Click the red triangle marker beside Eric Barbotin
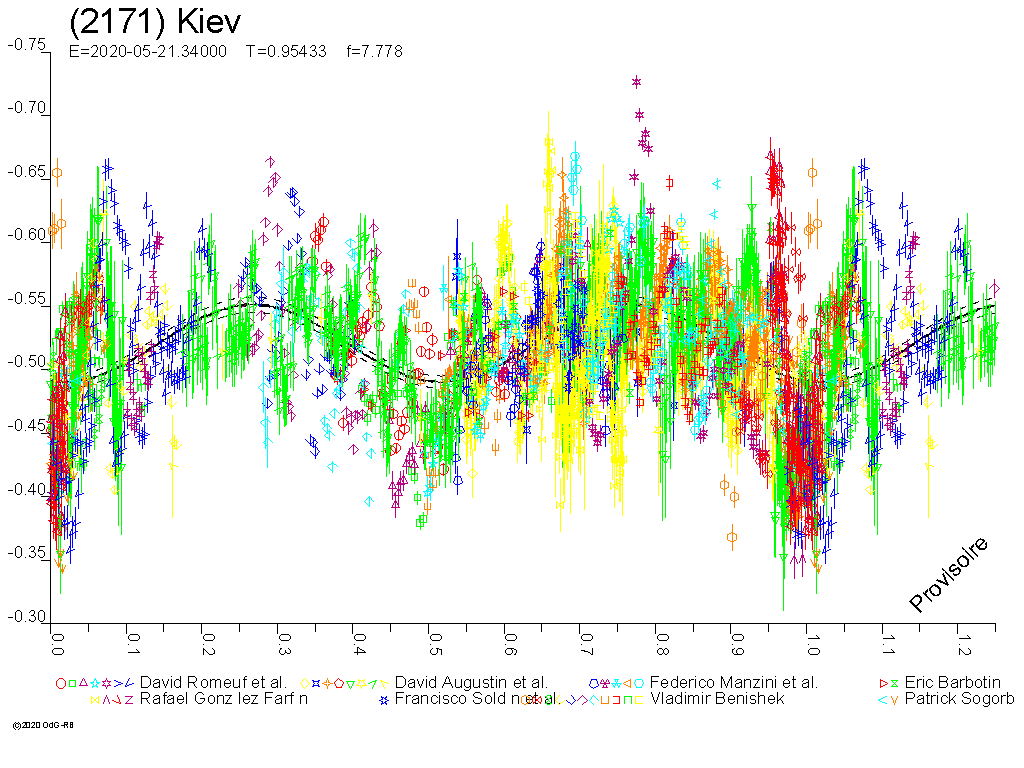1024x768 pixels. coord(883,683)
